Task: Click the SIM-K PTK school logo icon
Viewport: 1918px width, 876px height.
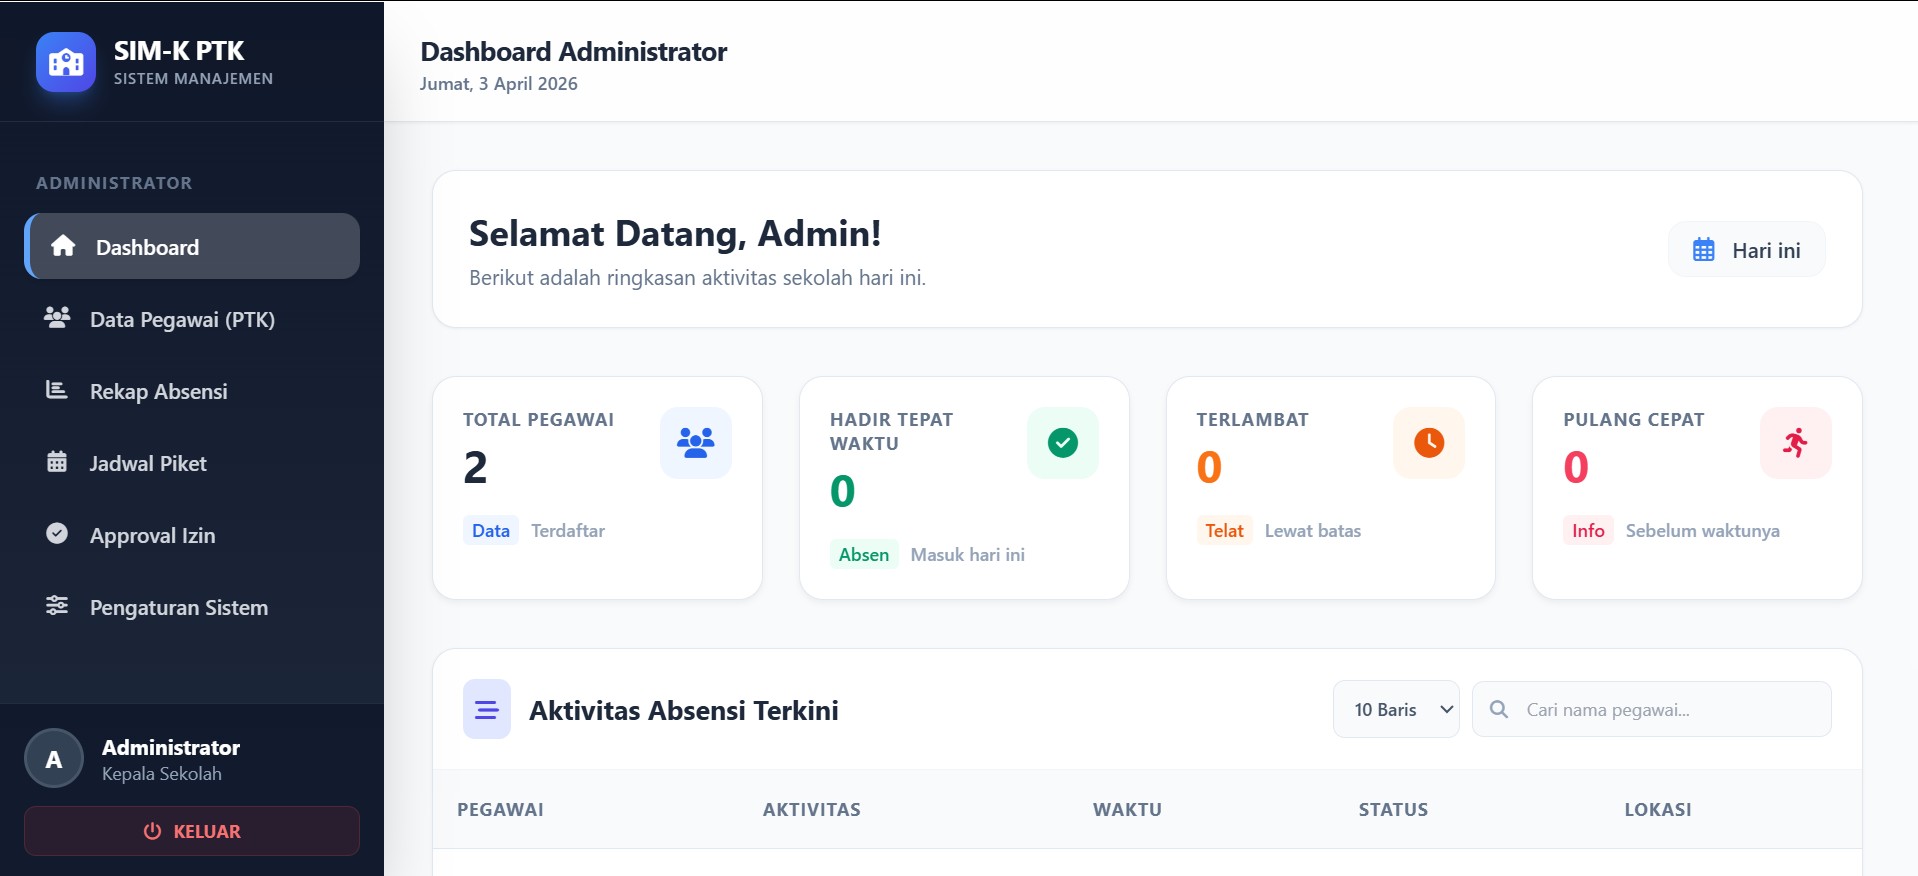Action: point(66,62)
